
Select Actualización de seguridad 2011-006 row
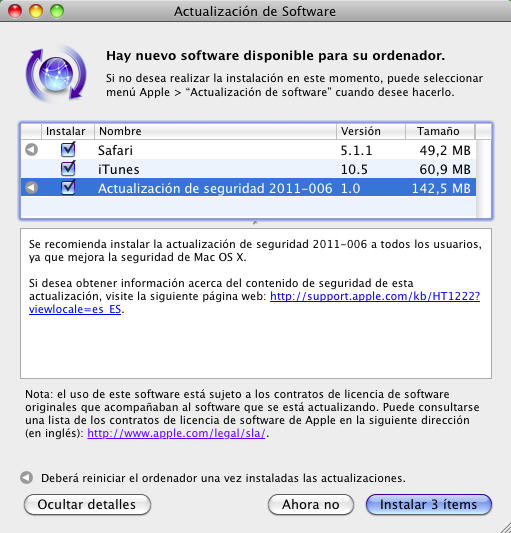[249, 188]
